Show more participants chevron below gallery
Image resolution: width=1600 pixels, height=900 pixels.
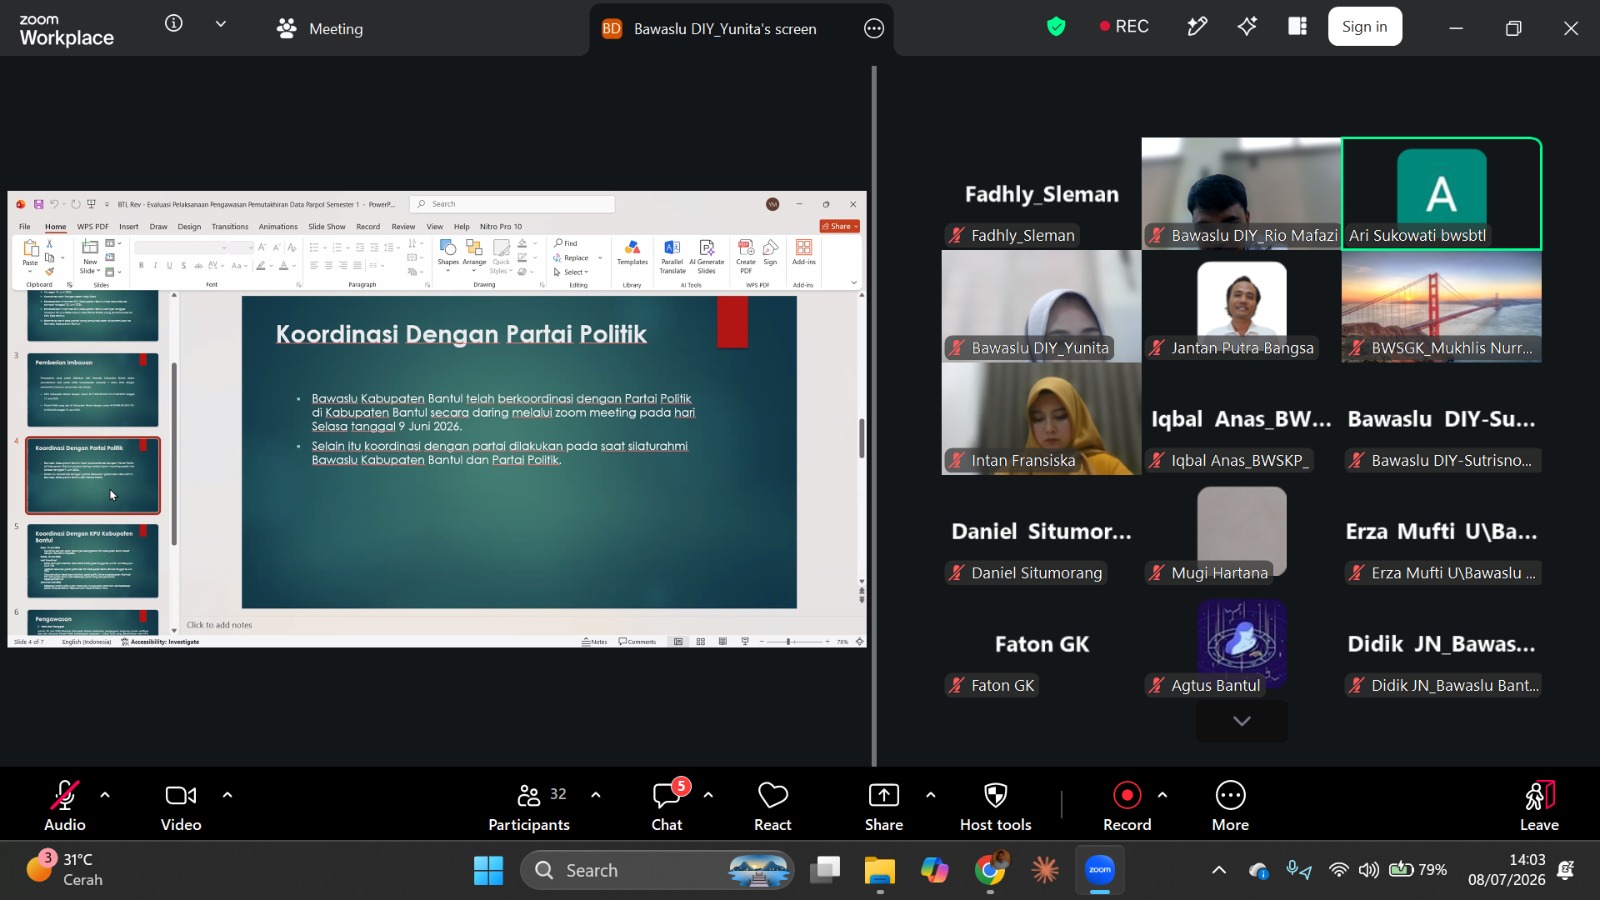tap(1242, 721)
